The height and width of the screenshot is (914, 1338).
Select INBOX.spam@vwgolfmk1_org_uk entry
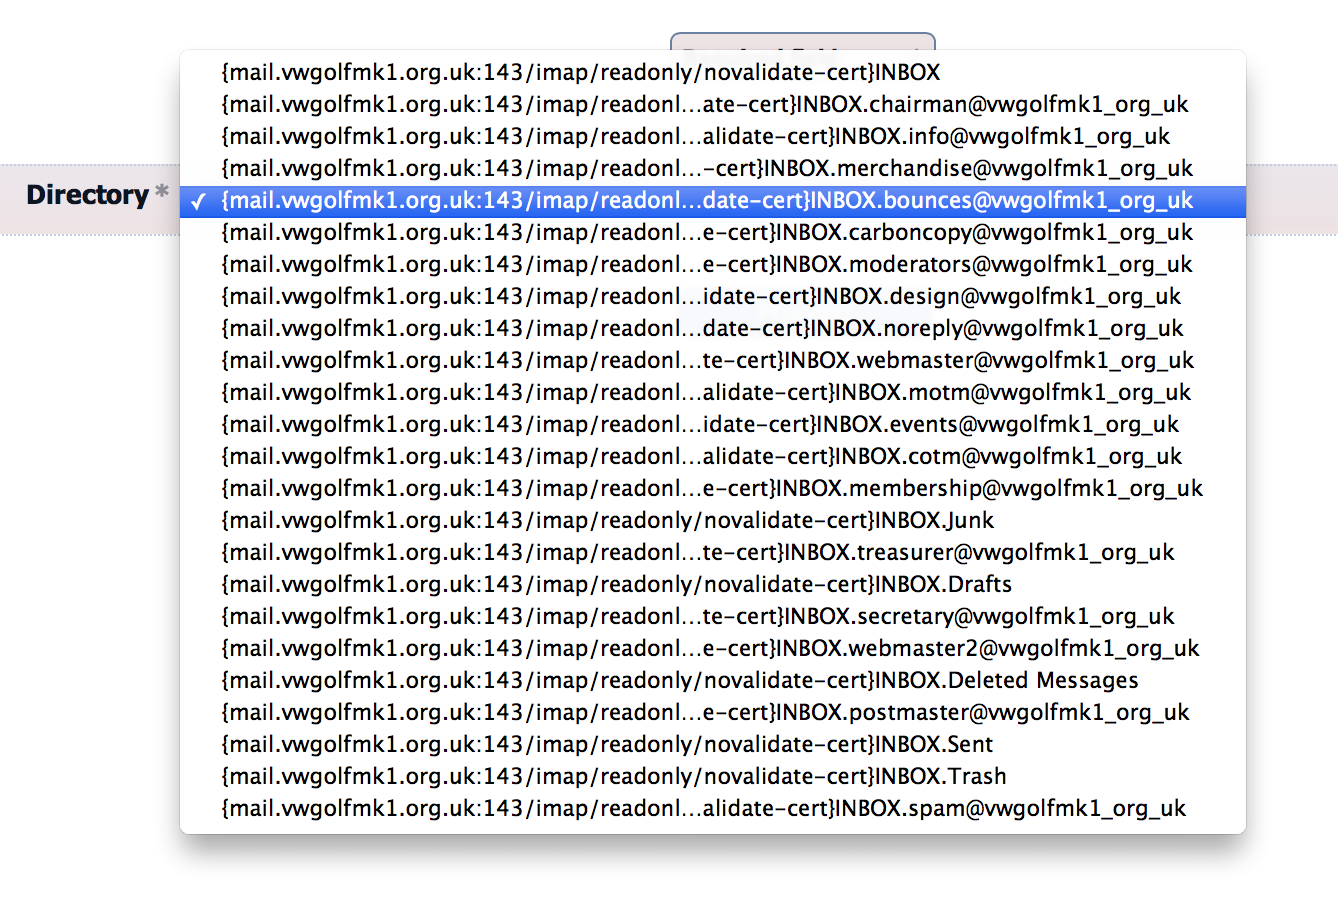[703, 808]
